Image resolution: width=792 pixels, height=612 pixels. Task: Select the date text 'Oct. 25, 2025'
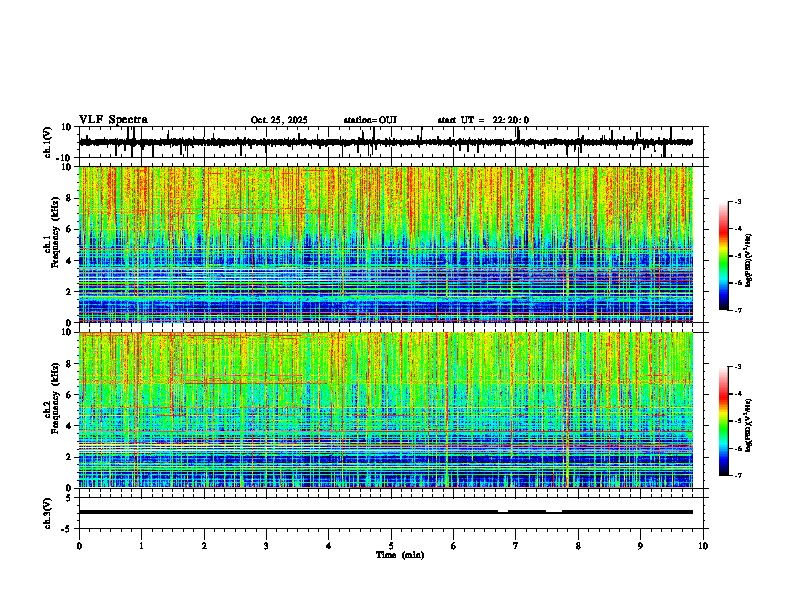(279, 120)
